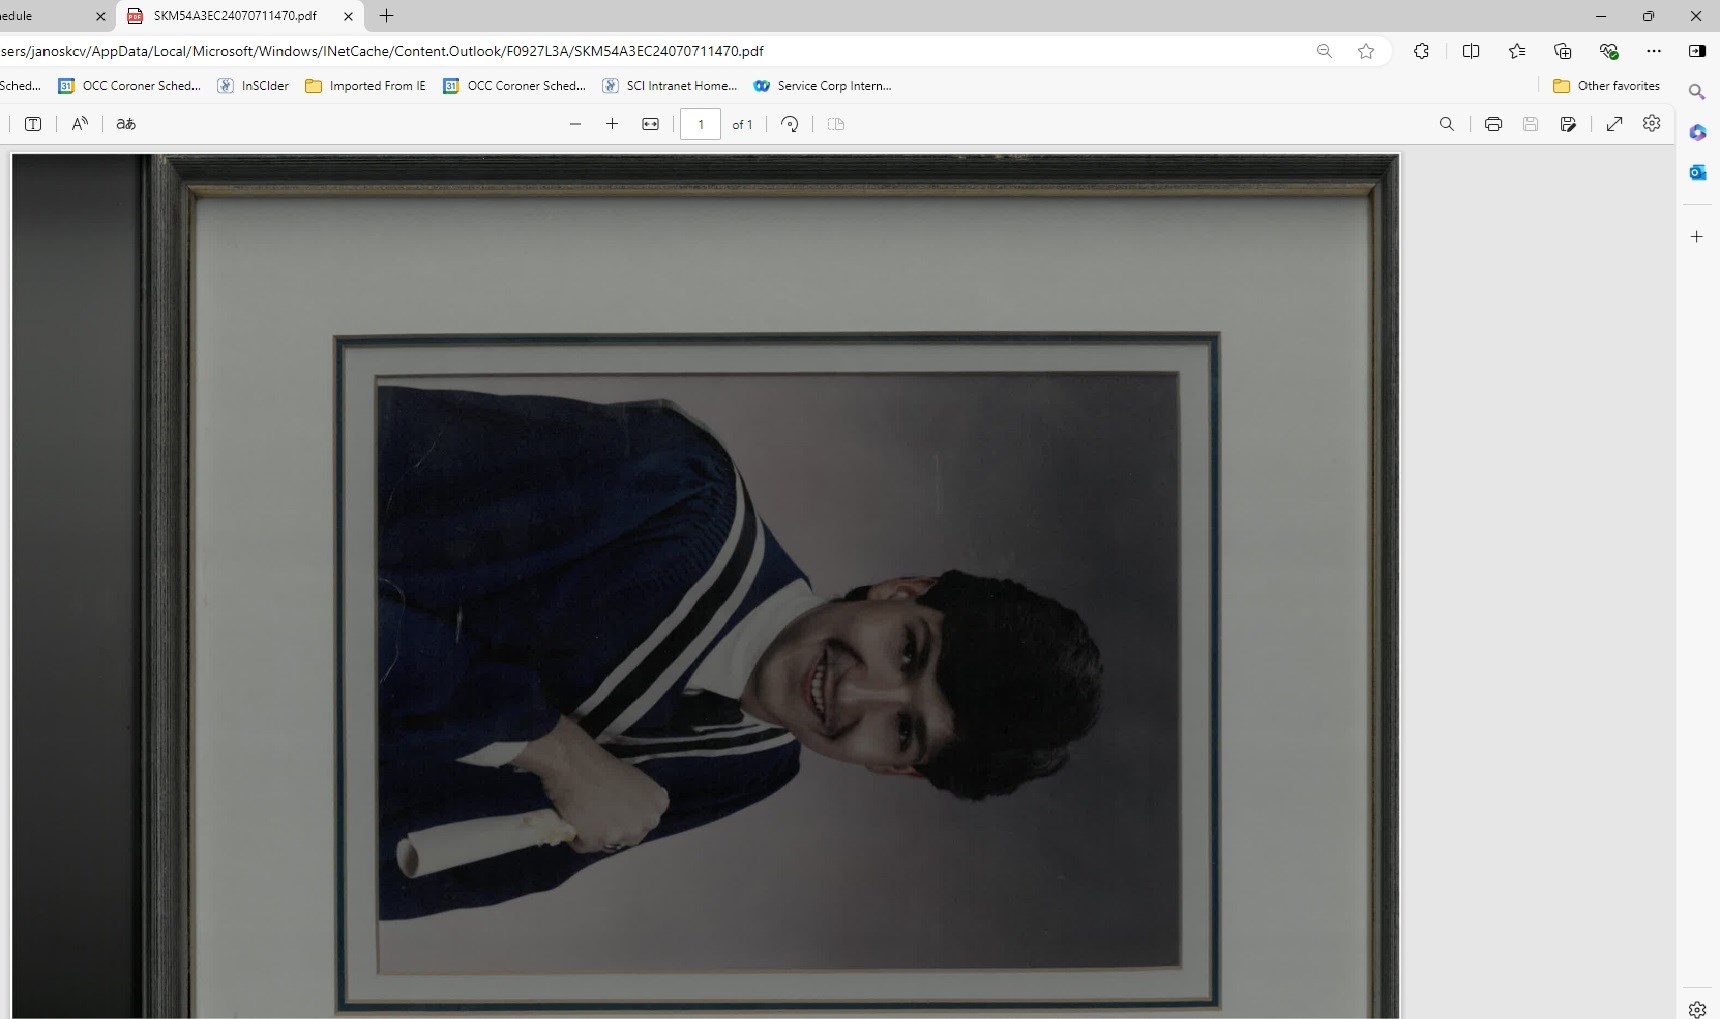Screen dimensions: 1720x1019
Task: Toggle the Edge sidebar visibility button
Action: (x=1697, y=51)
